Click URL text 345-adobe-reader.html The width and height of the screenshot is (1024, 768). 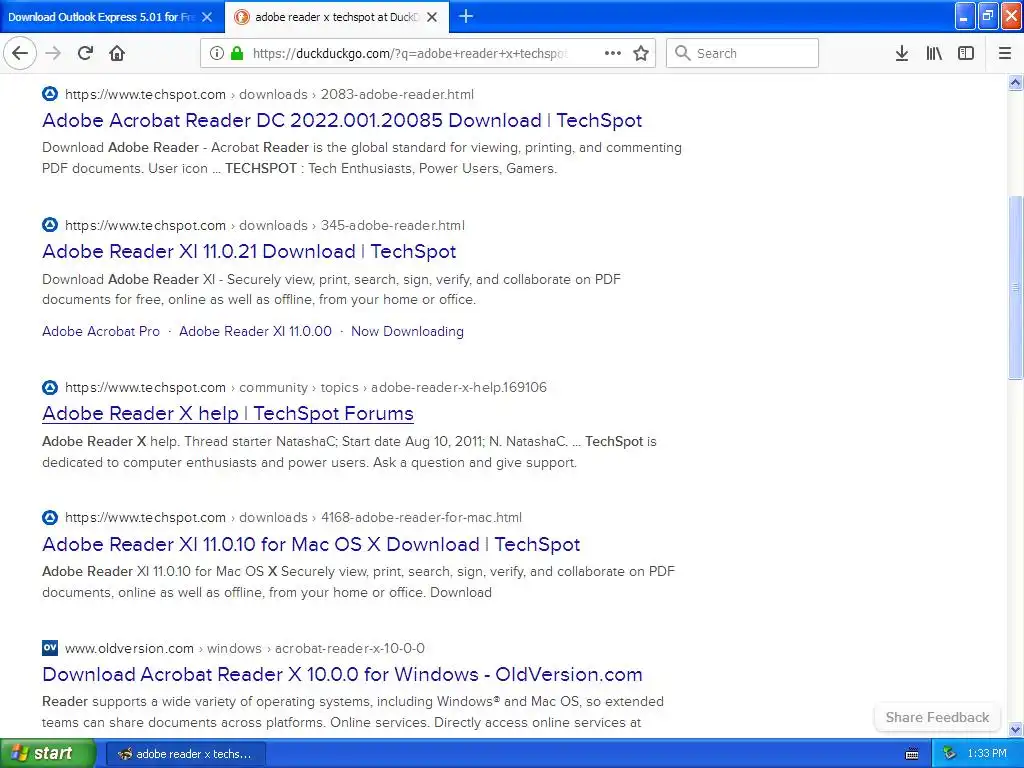pyautogui.click(x=392, y=225)
